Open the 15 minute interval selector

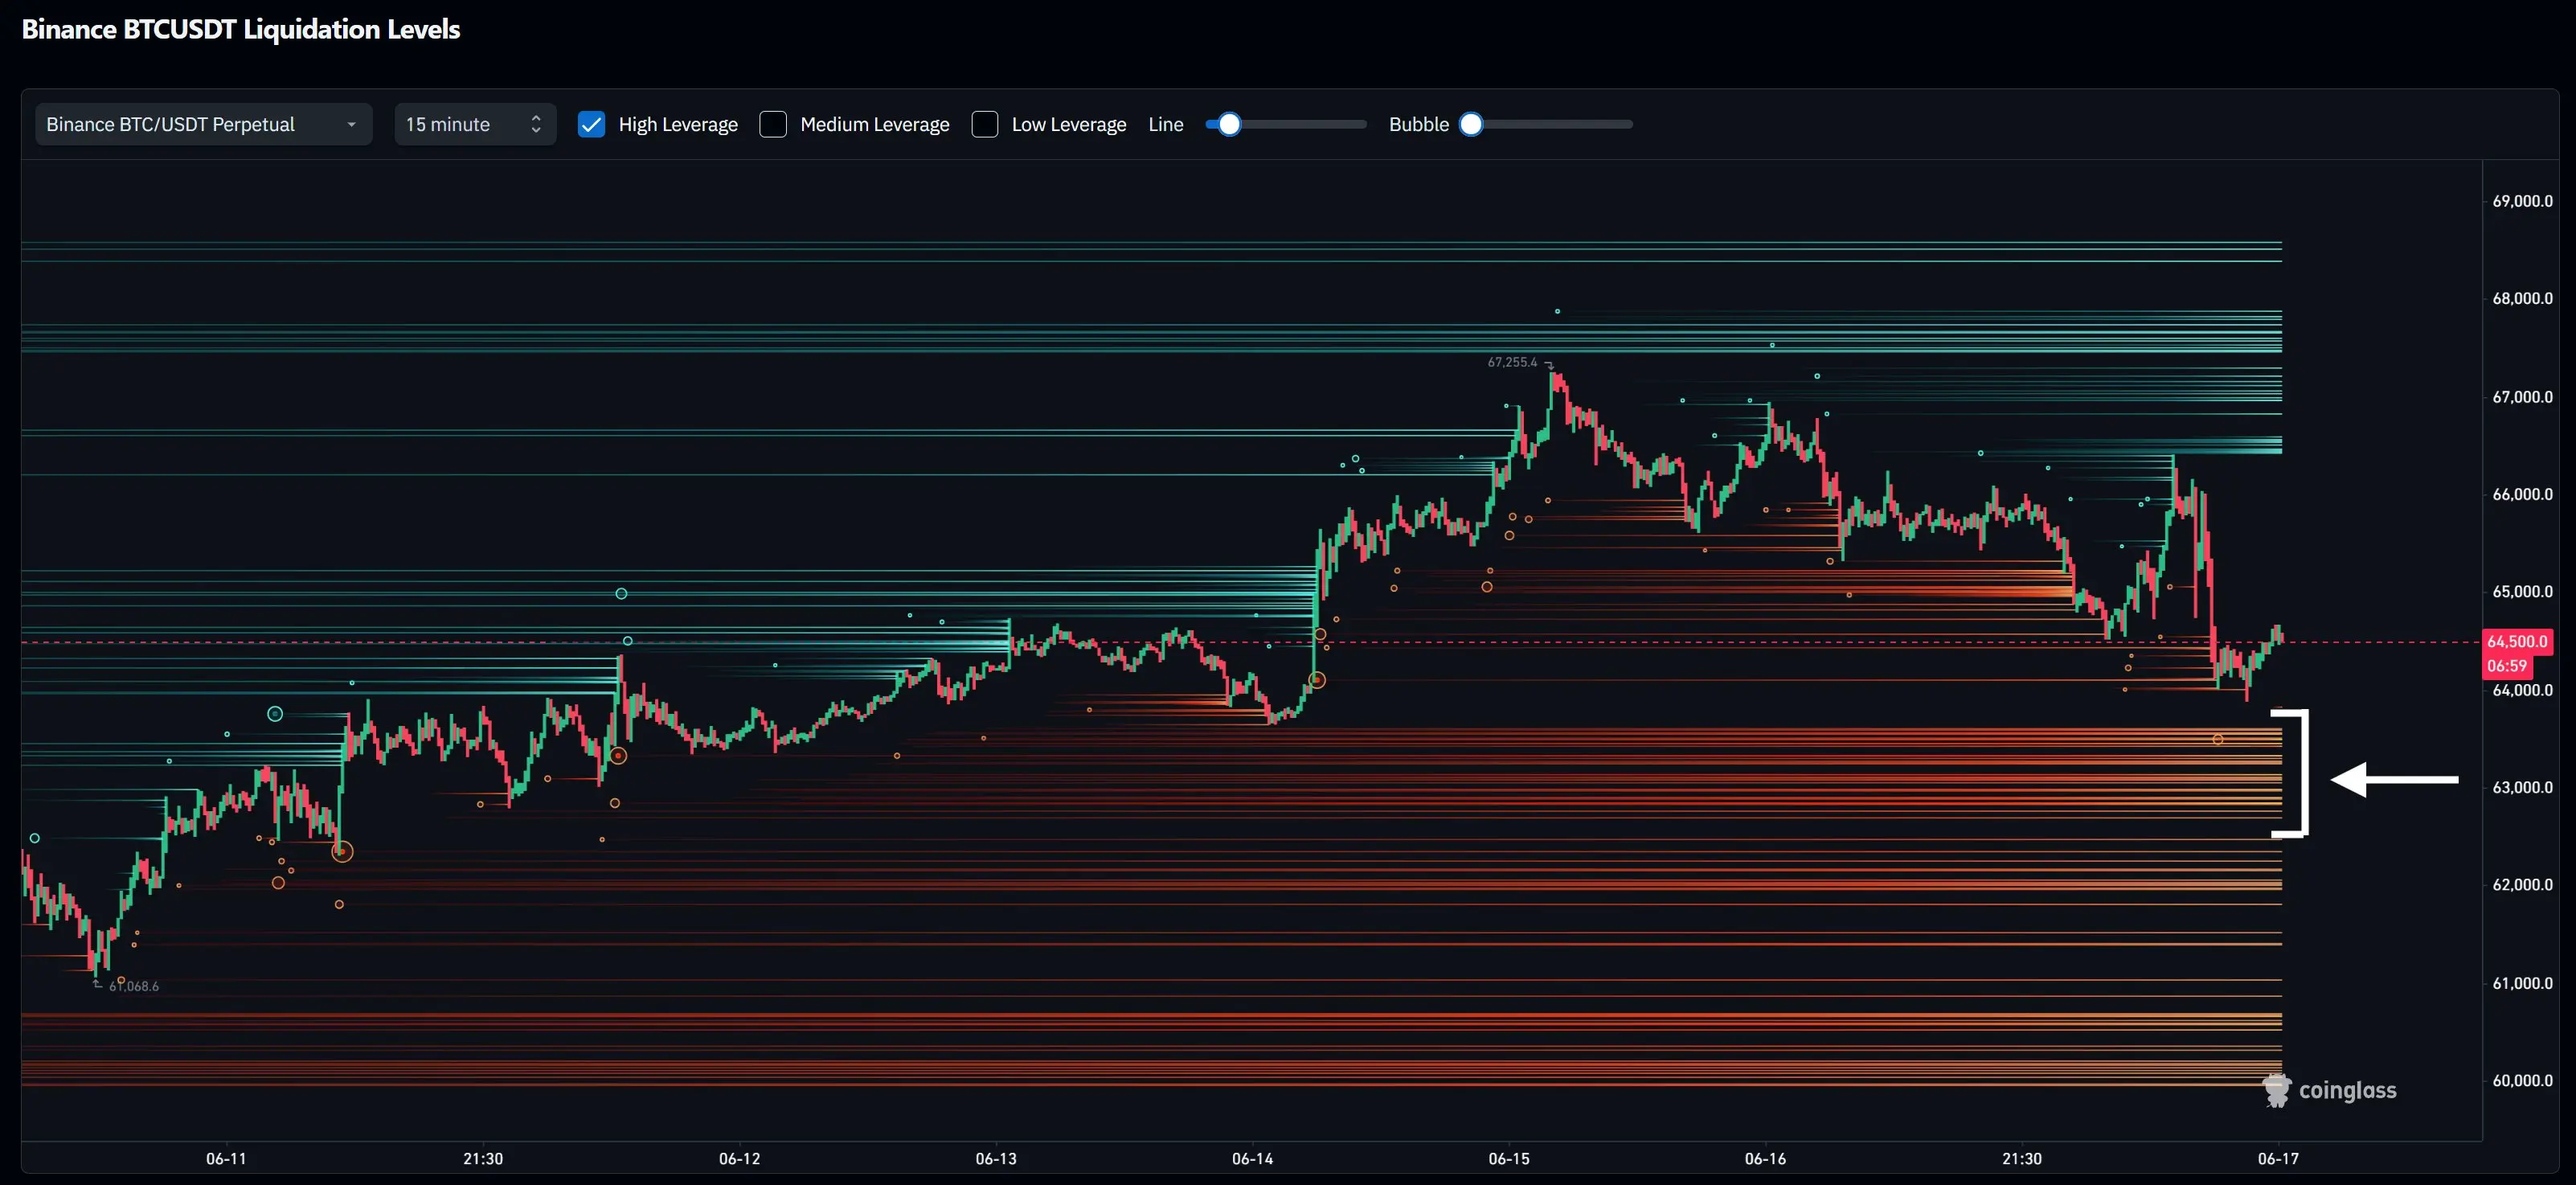(x=475, y=124)
